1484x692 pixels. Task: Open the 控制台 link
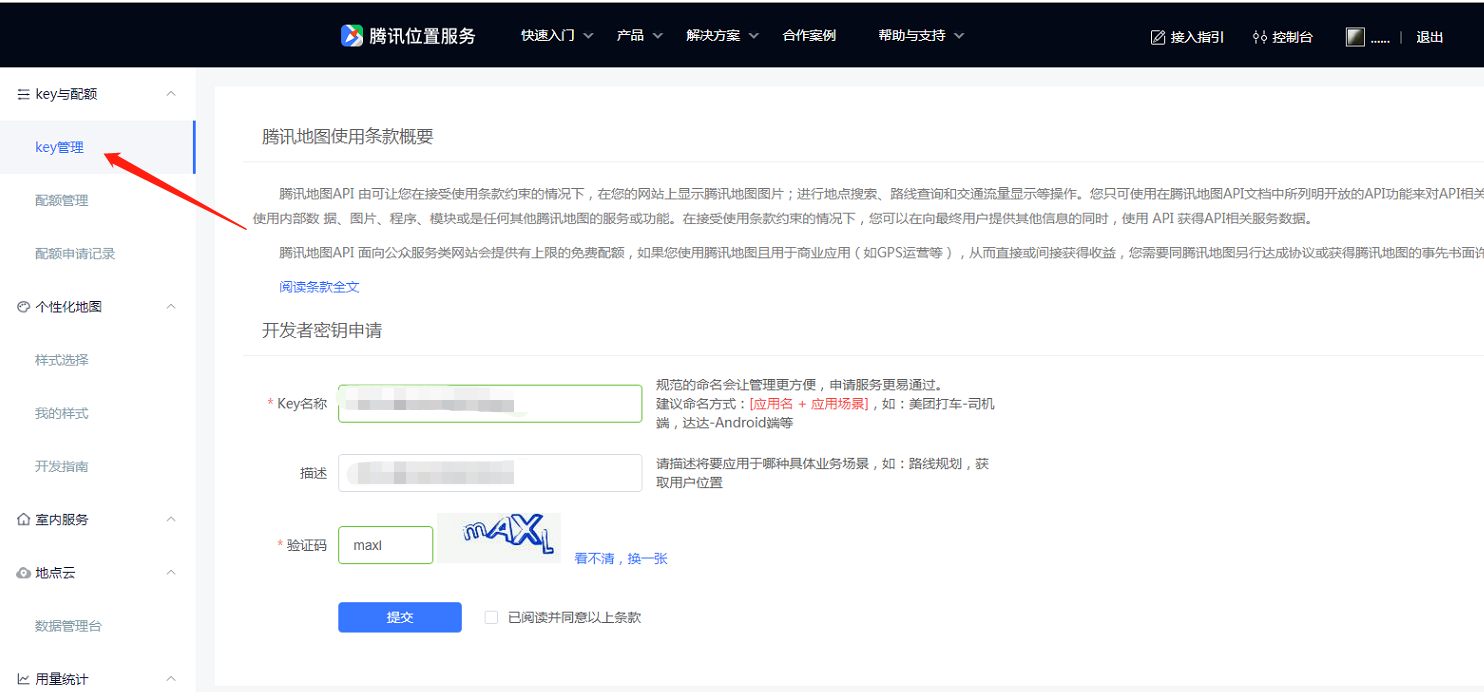coord(1292,37)
